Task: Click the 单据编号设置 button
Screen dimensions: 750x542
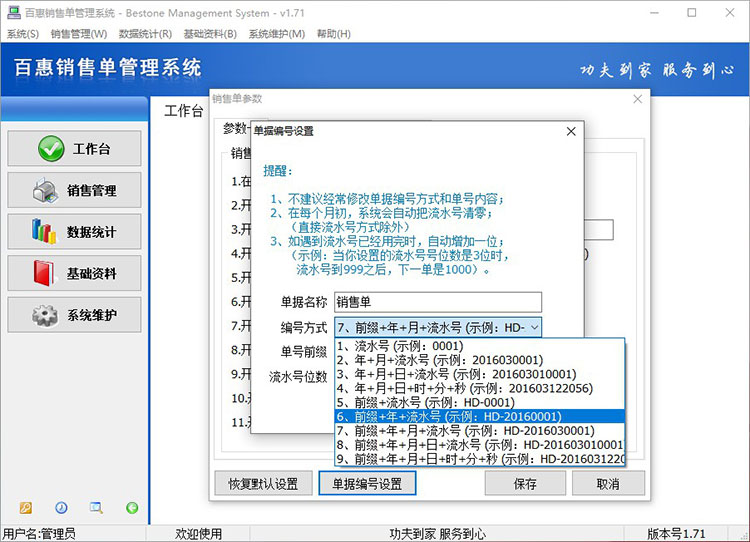Action: (367, 484)
